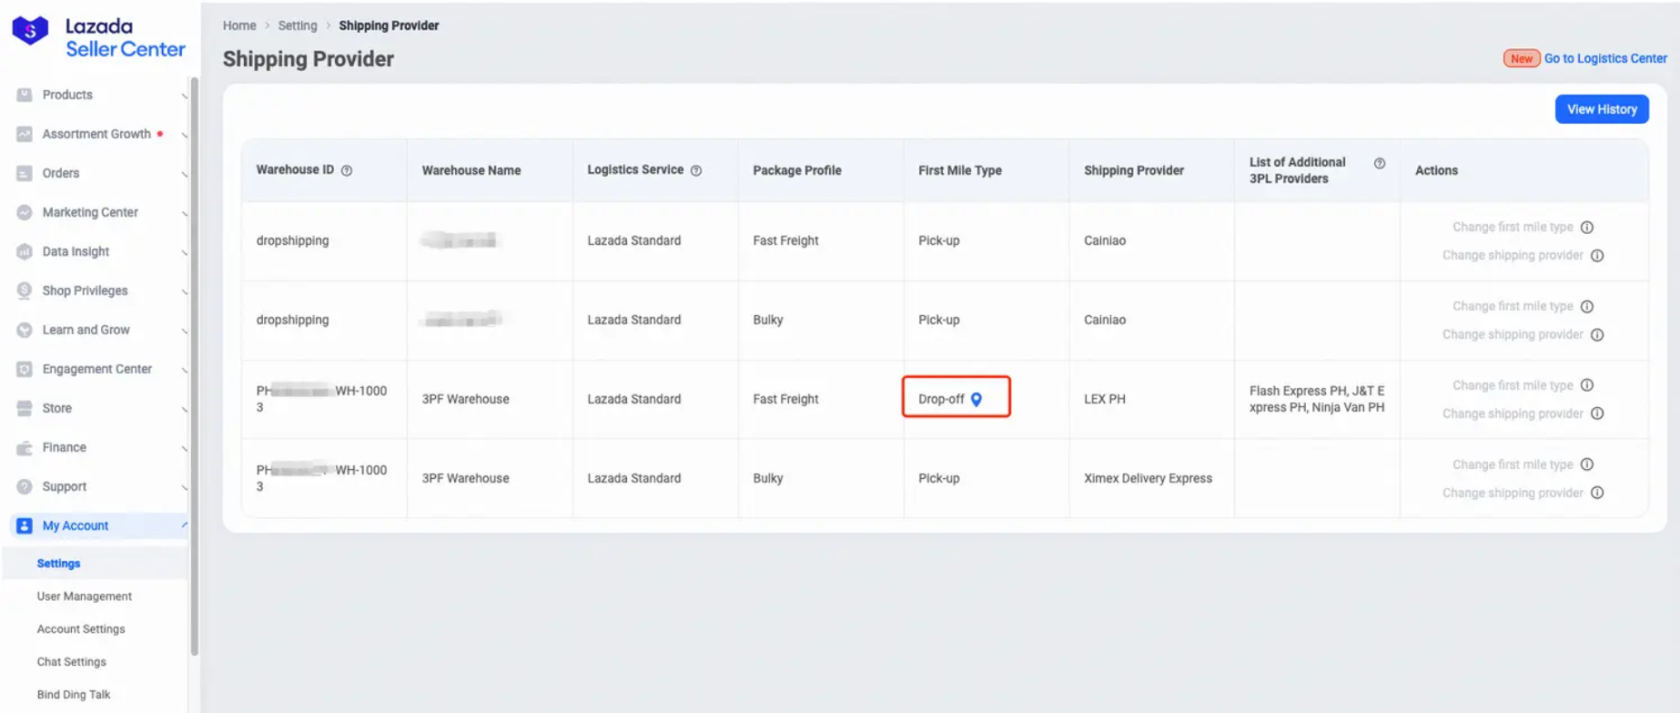Click info icon for first mile type, Fast Freight dropshipping row

click(x=1587, y=227)
